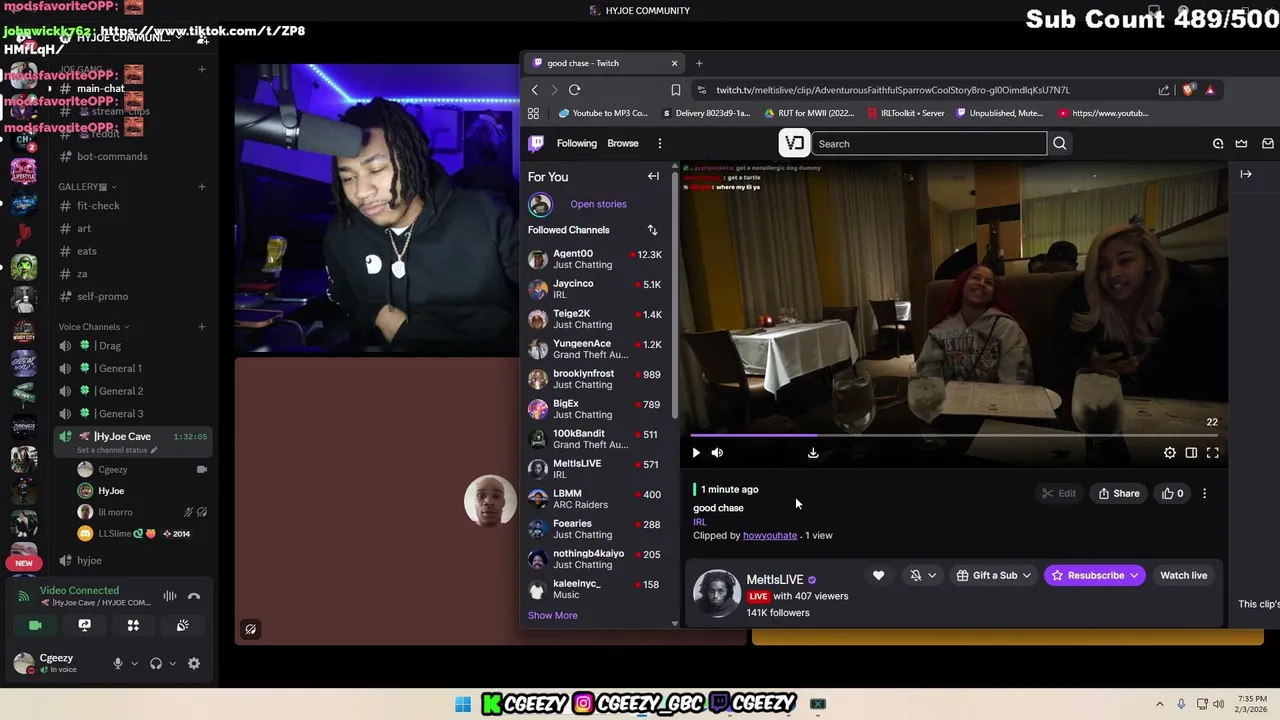Unfollow MeltIsLIVE with heart button
Screen dimensions: 1280x720
[x=878, y=575]
